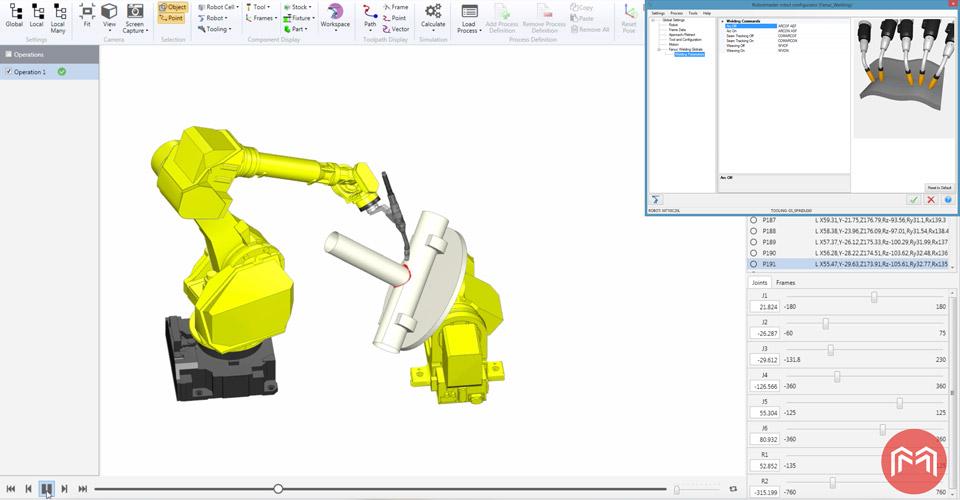
Task: Jump to simulation end
Action: point(83,489)
